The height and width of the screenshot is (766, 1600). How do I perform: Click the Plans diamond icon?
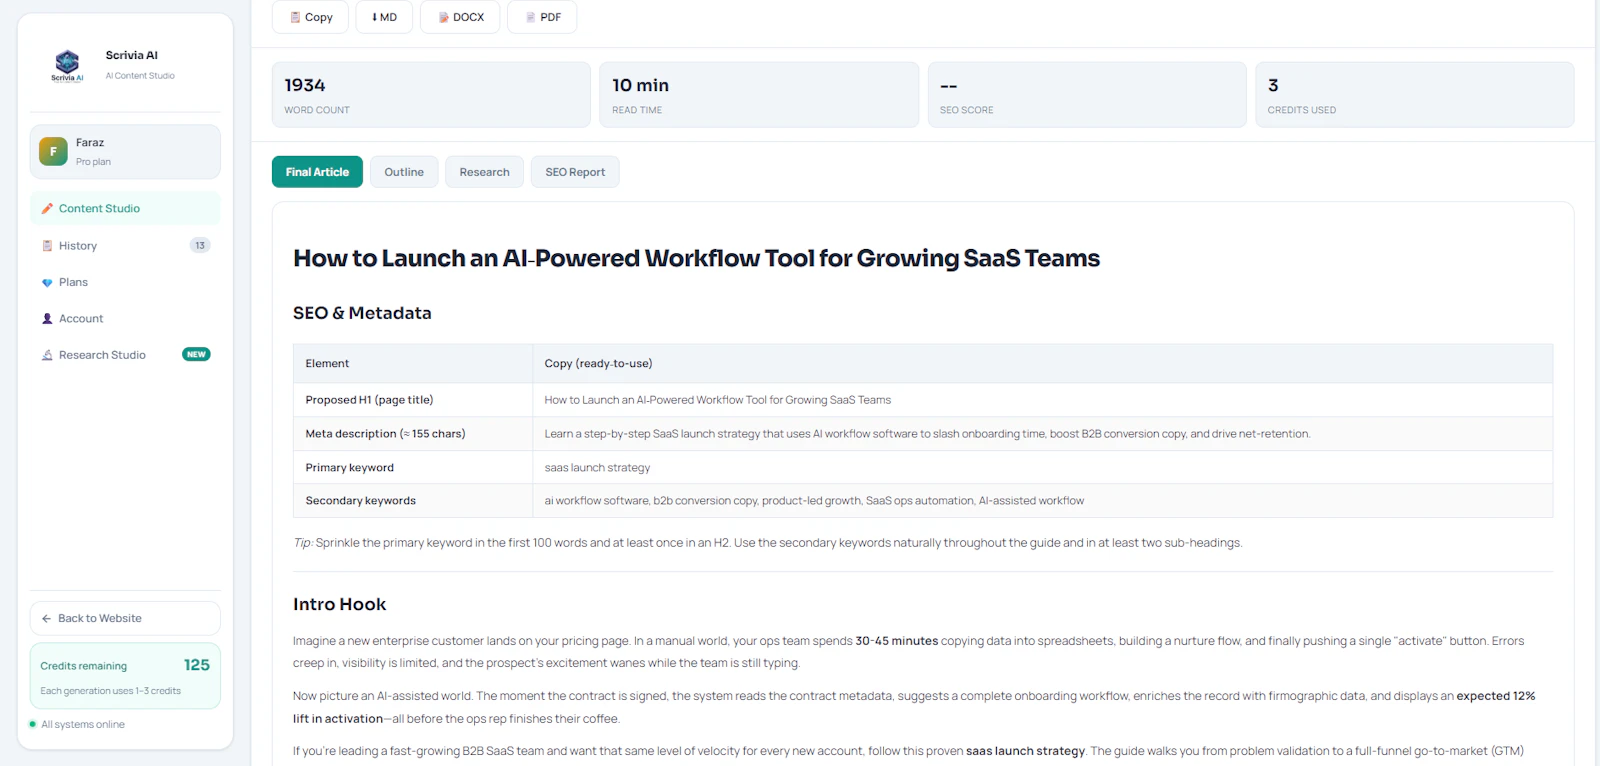[47, 283]
